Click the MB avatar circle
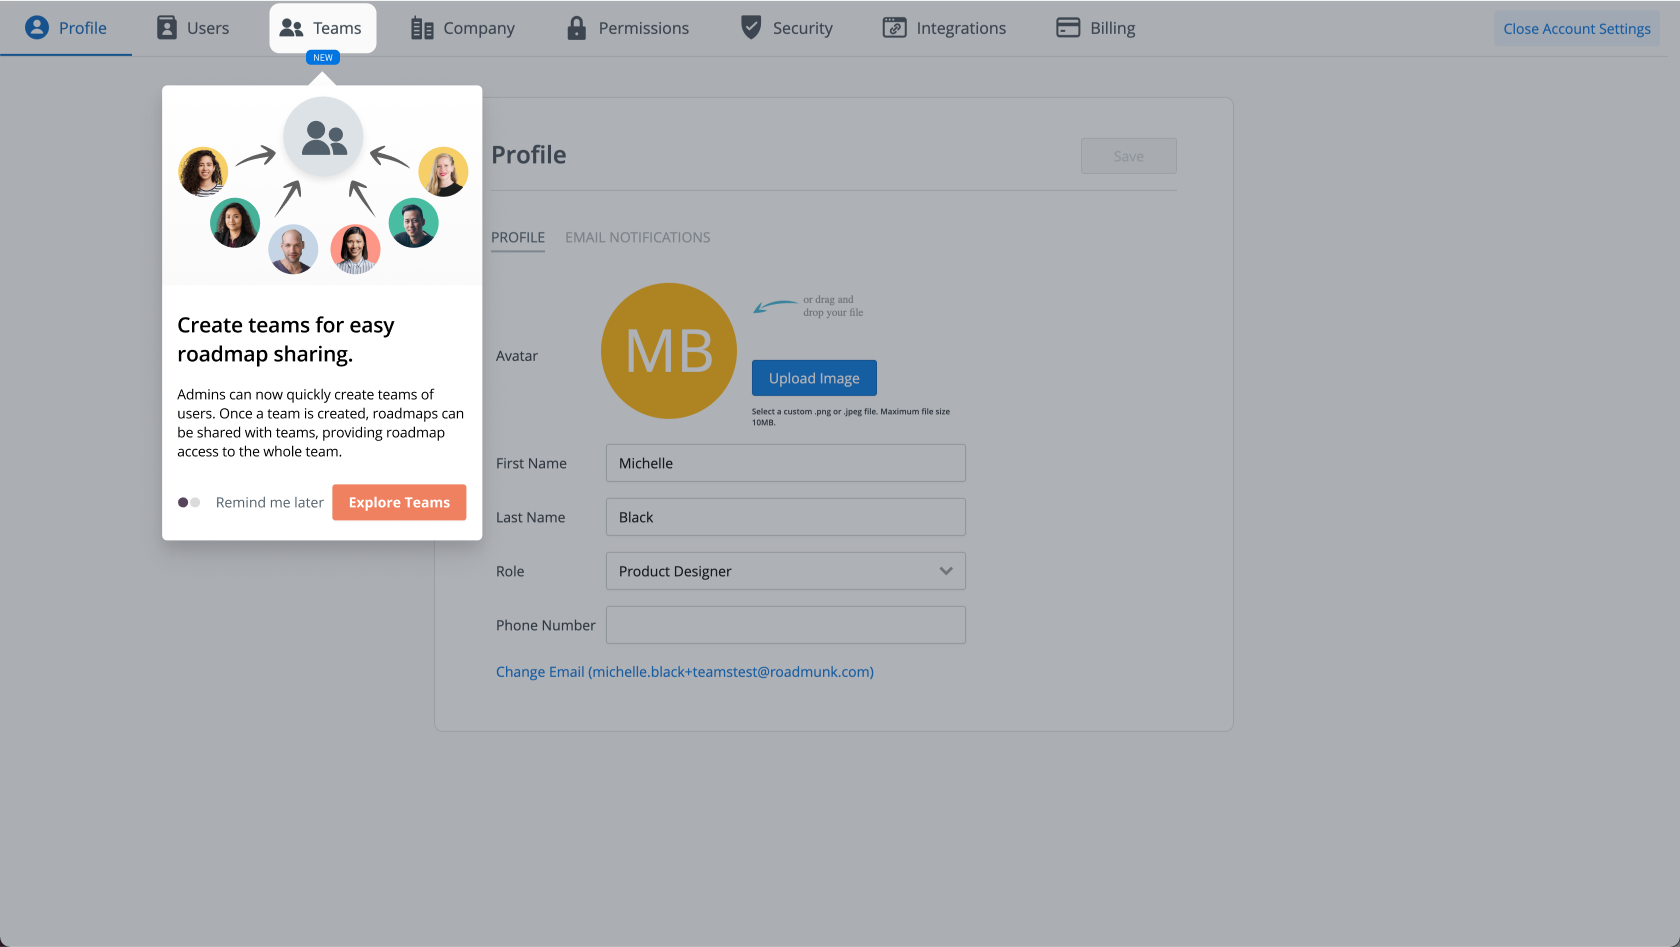1680x947 pixels. [668, 351]
